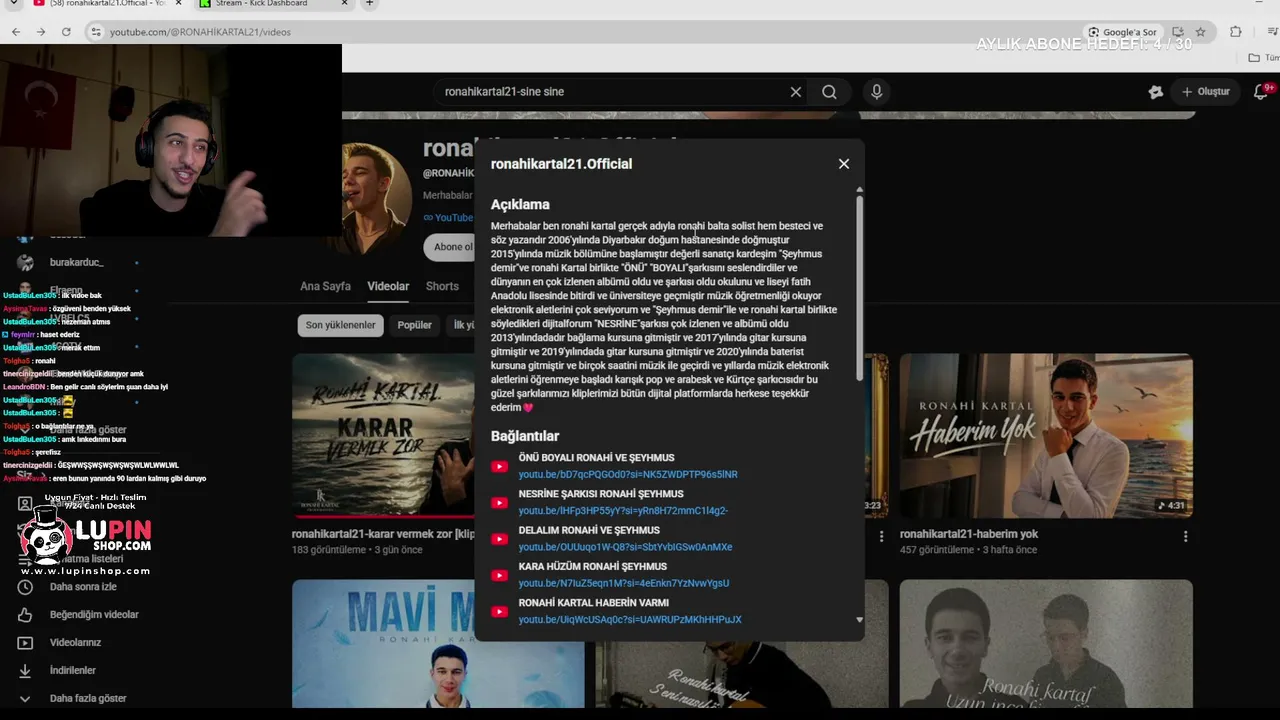Click the Oluştur create button
Viewport: 1280px width, 720px height.
1206,92
